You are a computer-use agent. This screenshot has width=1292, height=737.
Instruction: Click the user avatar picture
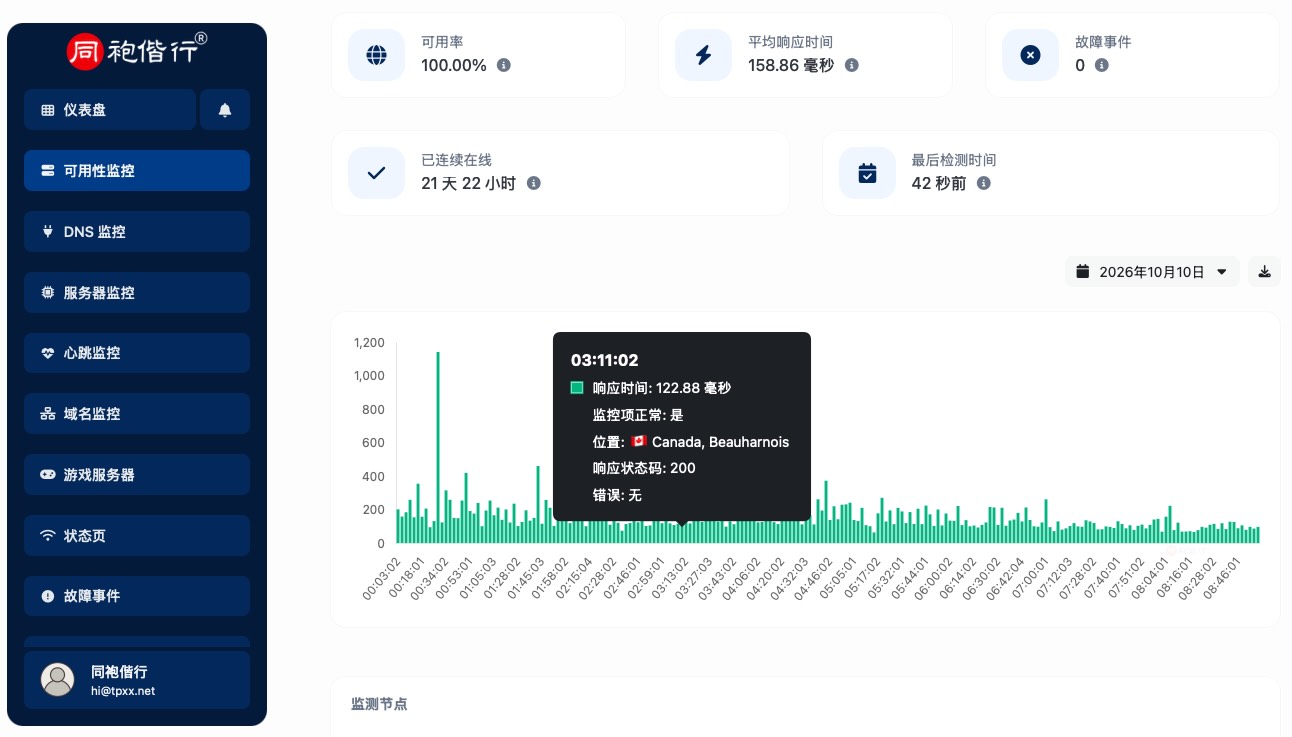click(x=57, y=679)
